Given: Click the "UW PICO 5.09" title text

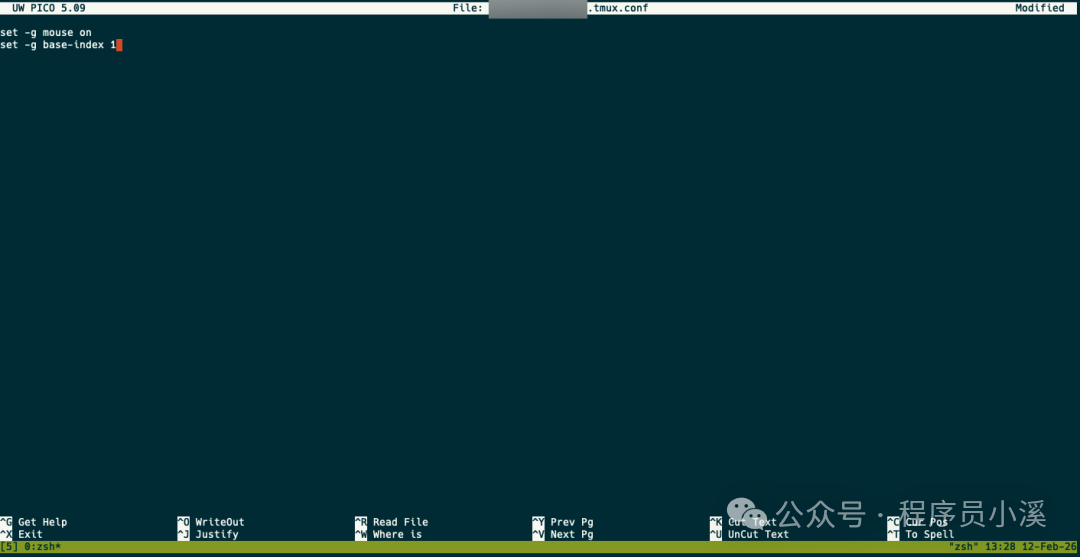Looking at the screenshot, I should coord(49,8).
